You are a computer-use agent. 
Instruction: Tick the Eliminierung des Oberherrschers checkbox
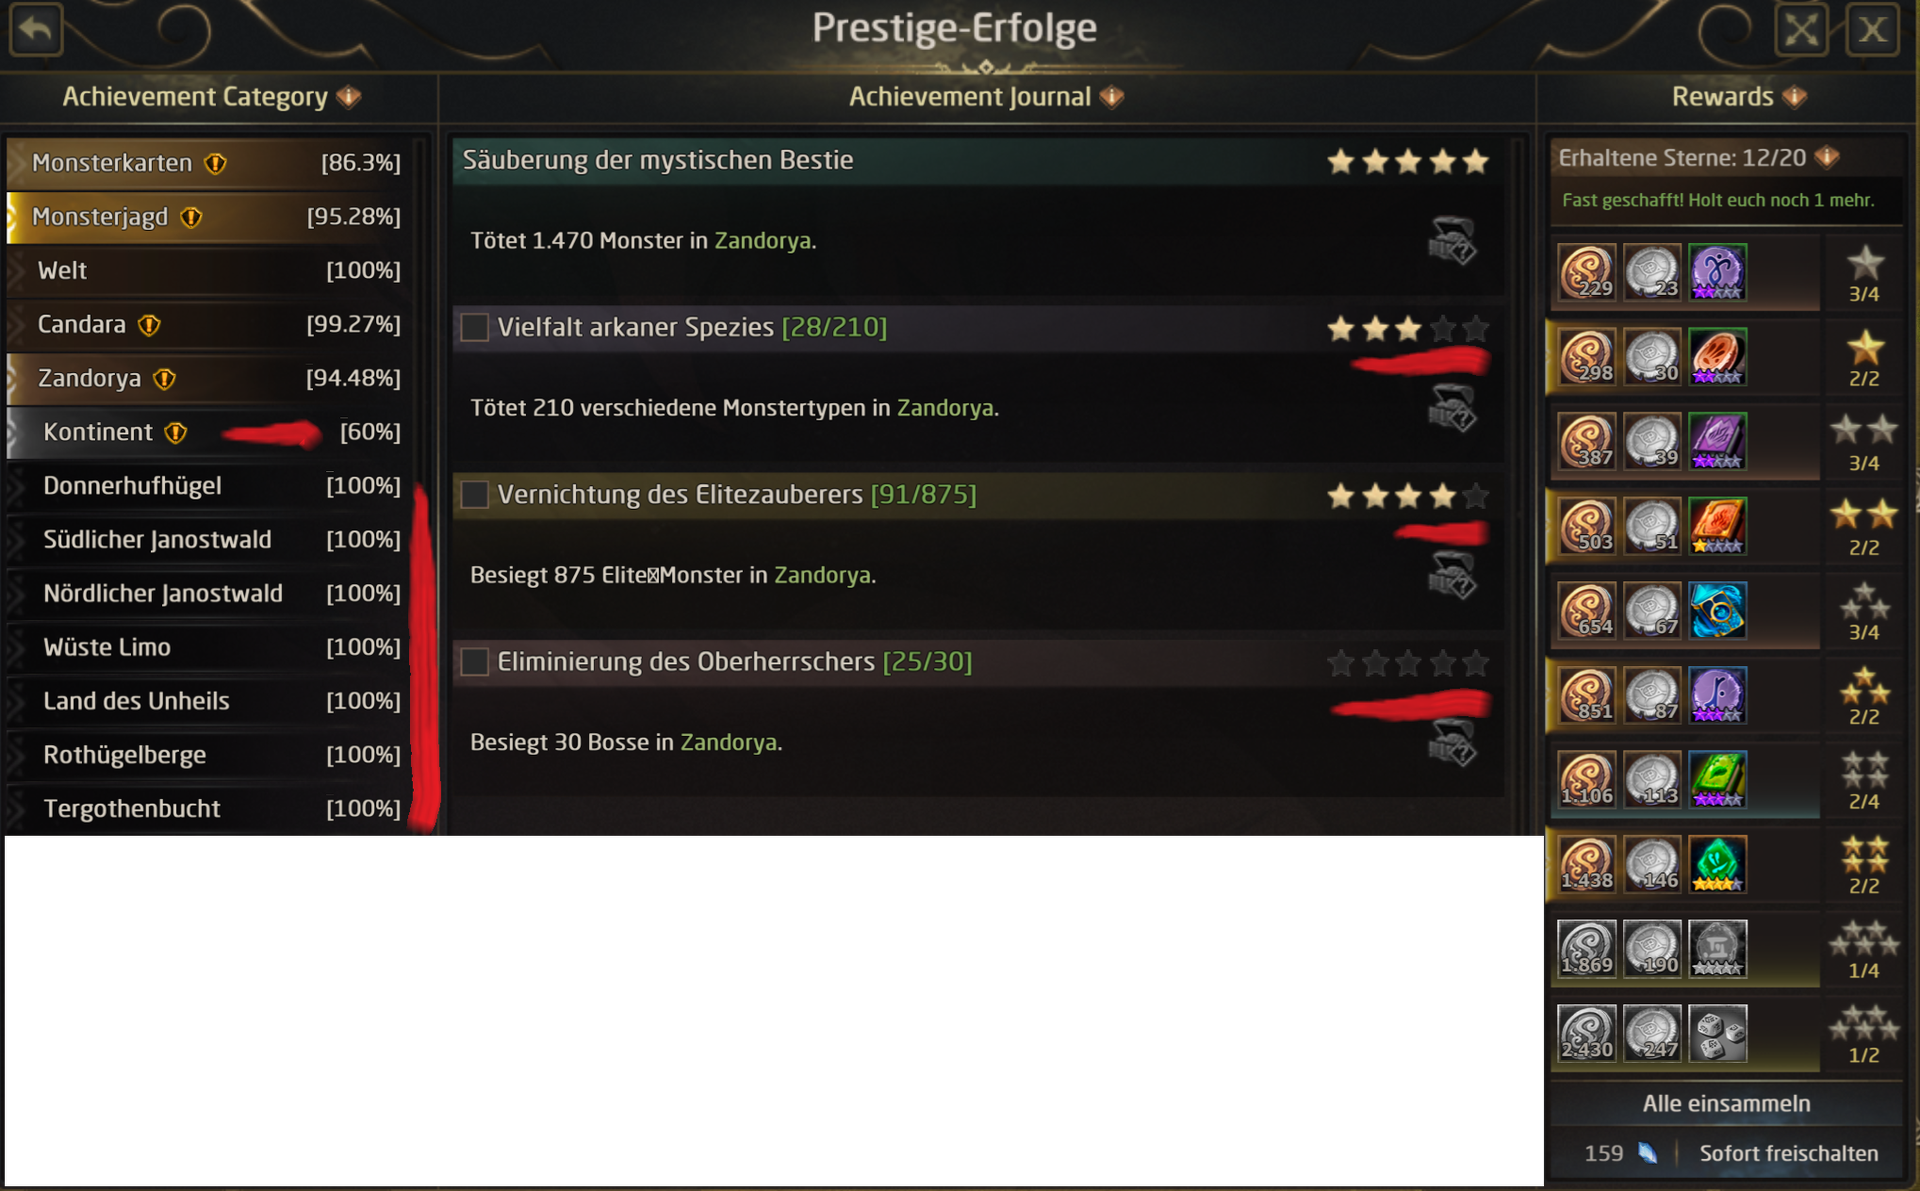click(475, 661)
